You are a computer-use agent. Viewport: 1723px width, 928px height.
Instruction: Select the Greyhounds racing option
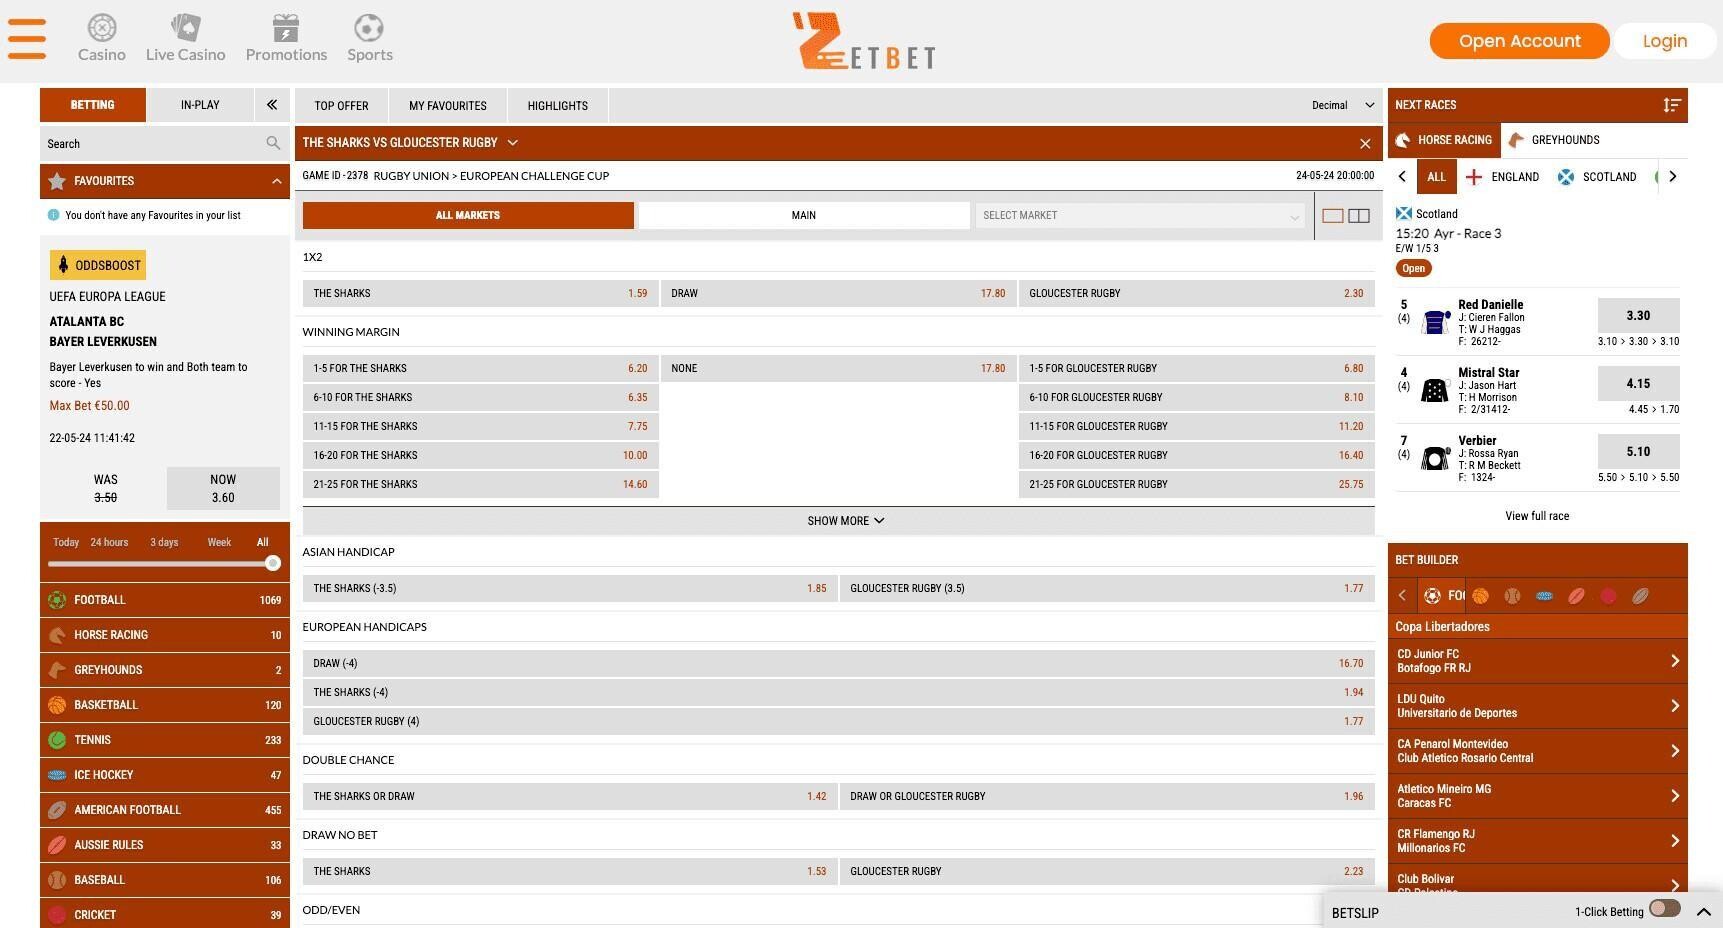coord(1554,140)
